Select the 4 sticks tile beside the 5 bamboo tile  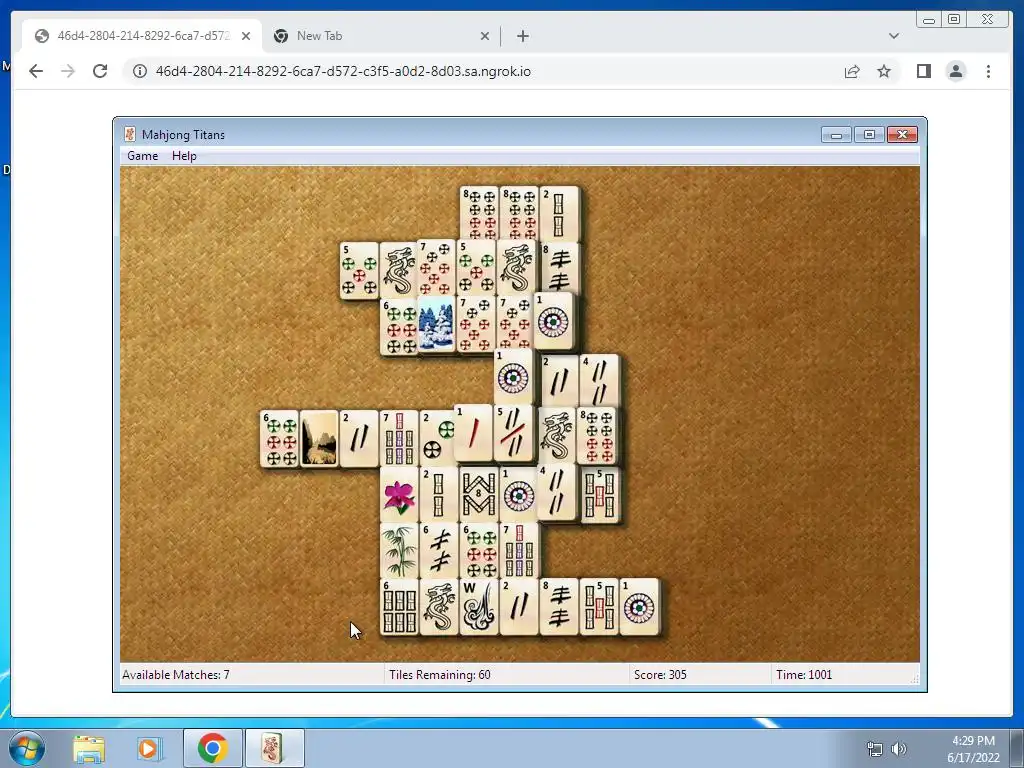point(556,491)
